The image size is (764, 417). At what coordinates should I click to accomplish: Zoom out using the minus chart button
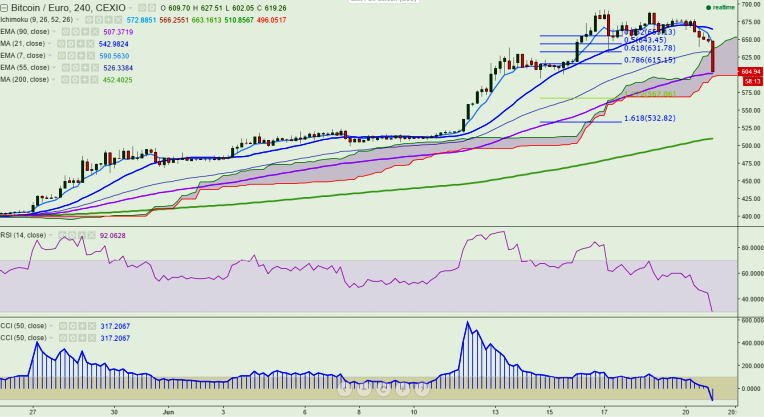(x=364, y=388)
